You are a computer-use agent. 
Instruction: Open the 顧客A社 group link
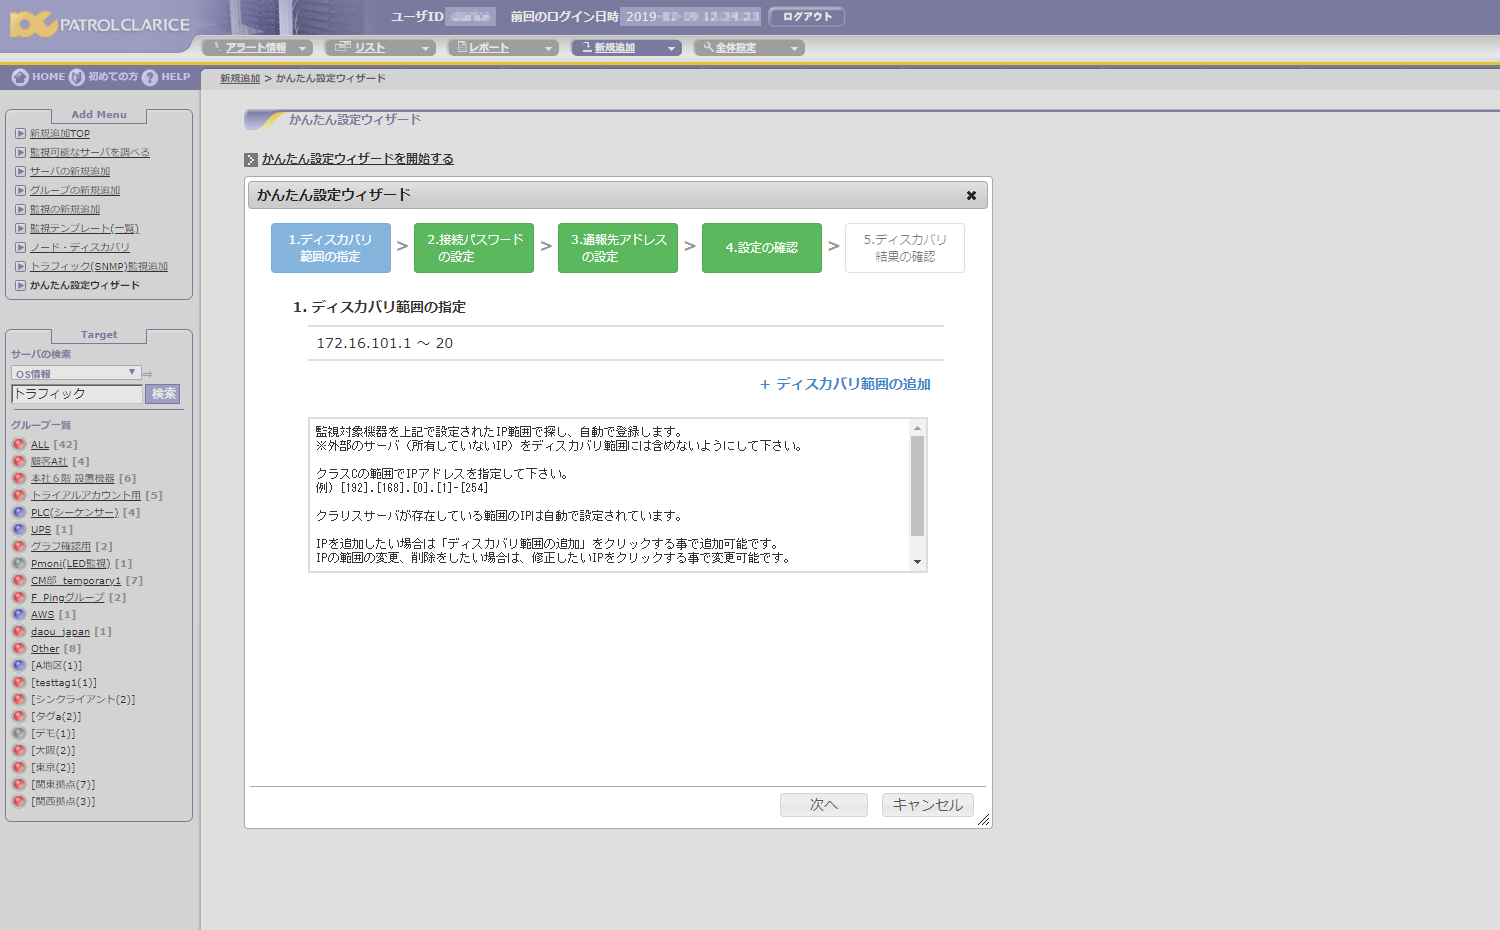click(49, 461)
